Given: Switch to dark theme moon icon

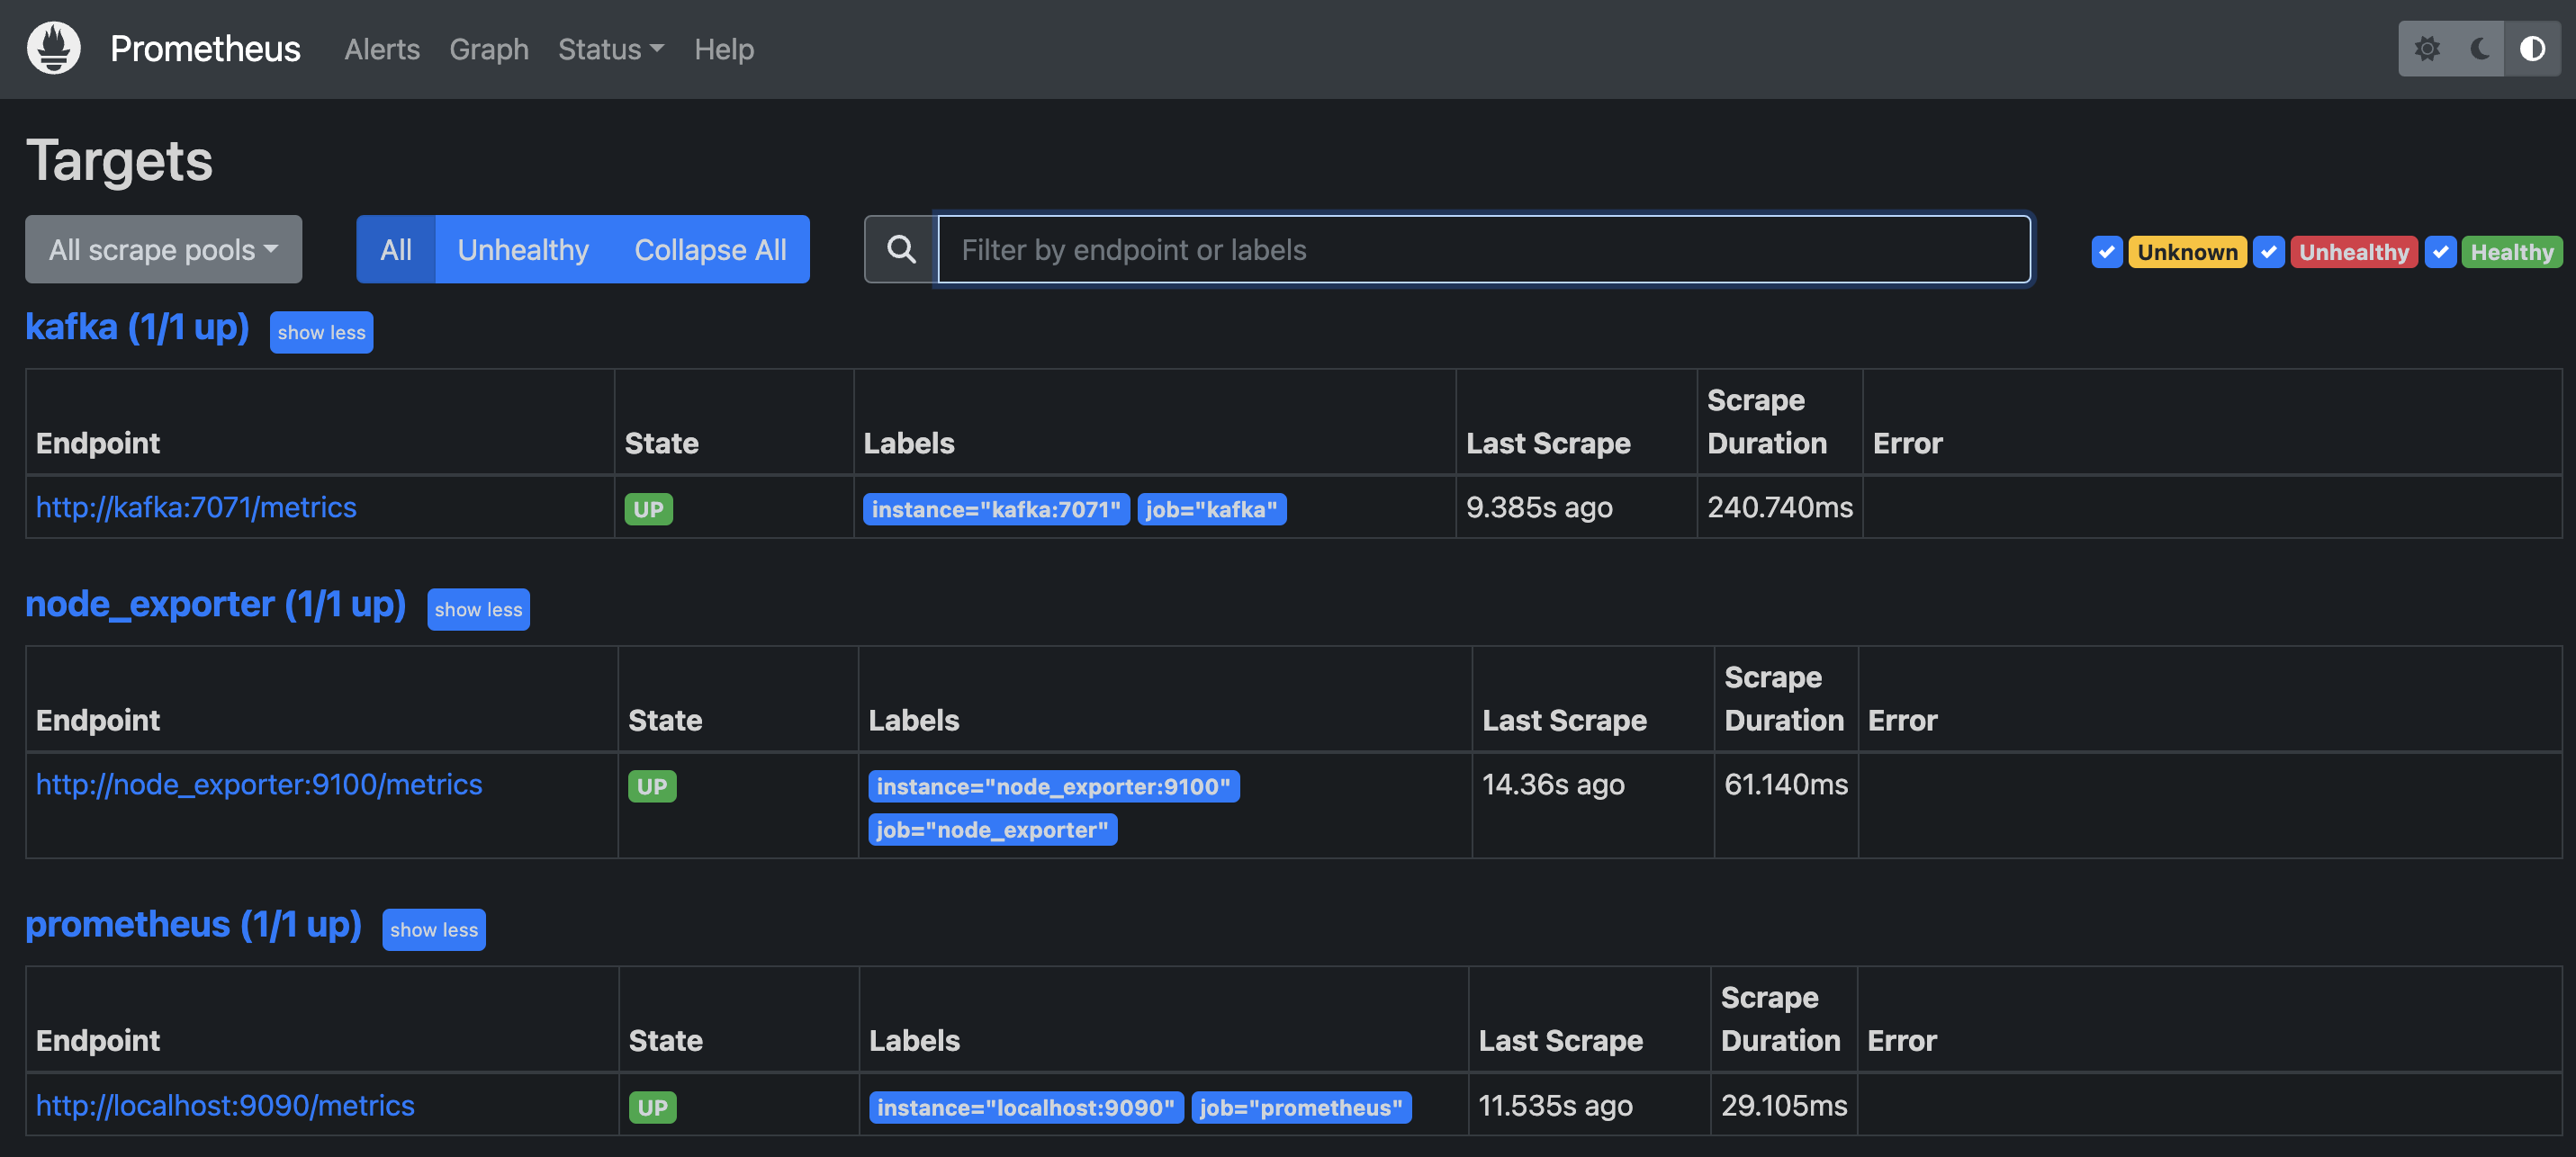Looking at the screenshot, I should 2479,49.
